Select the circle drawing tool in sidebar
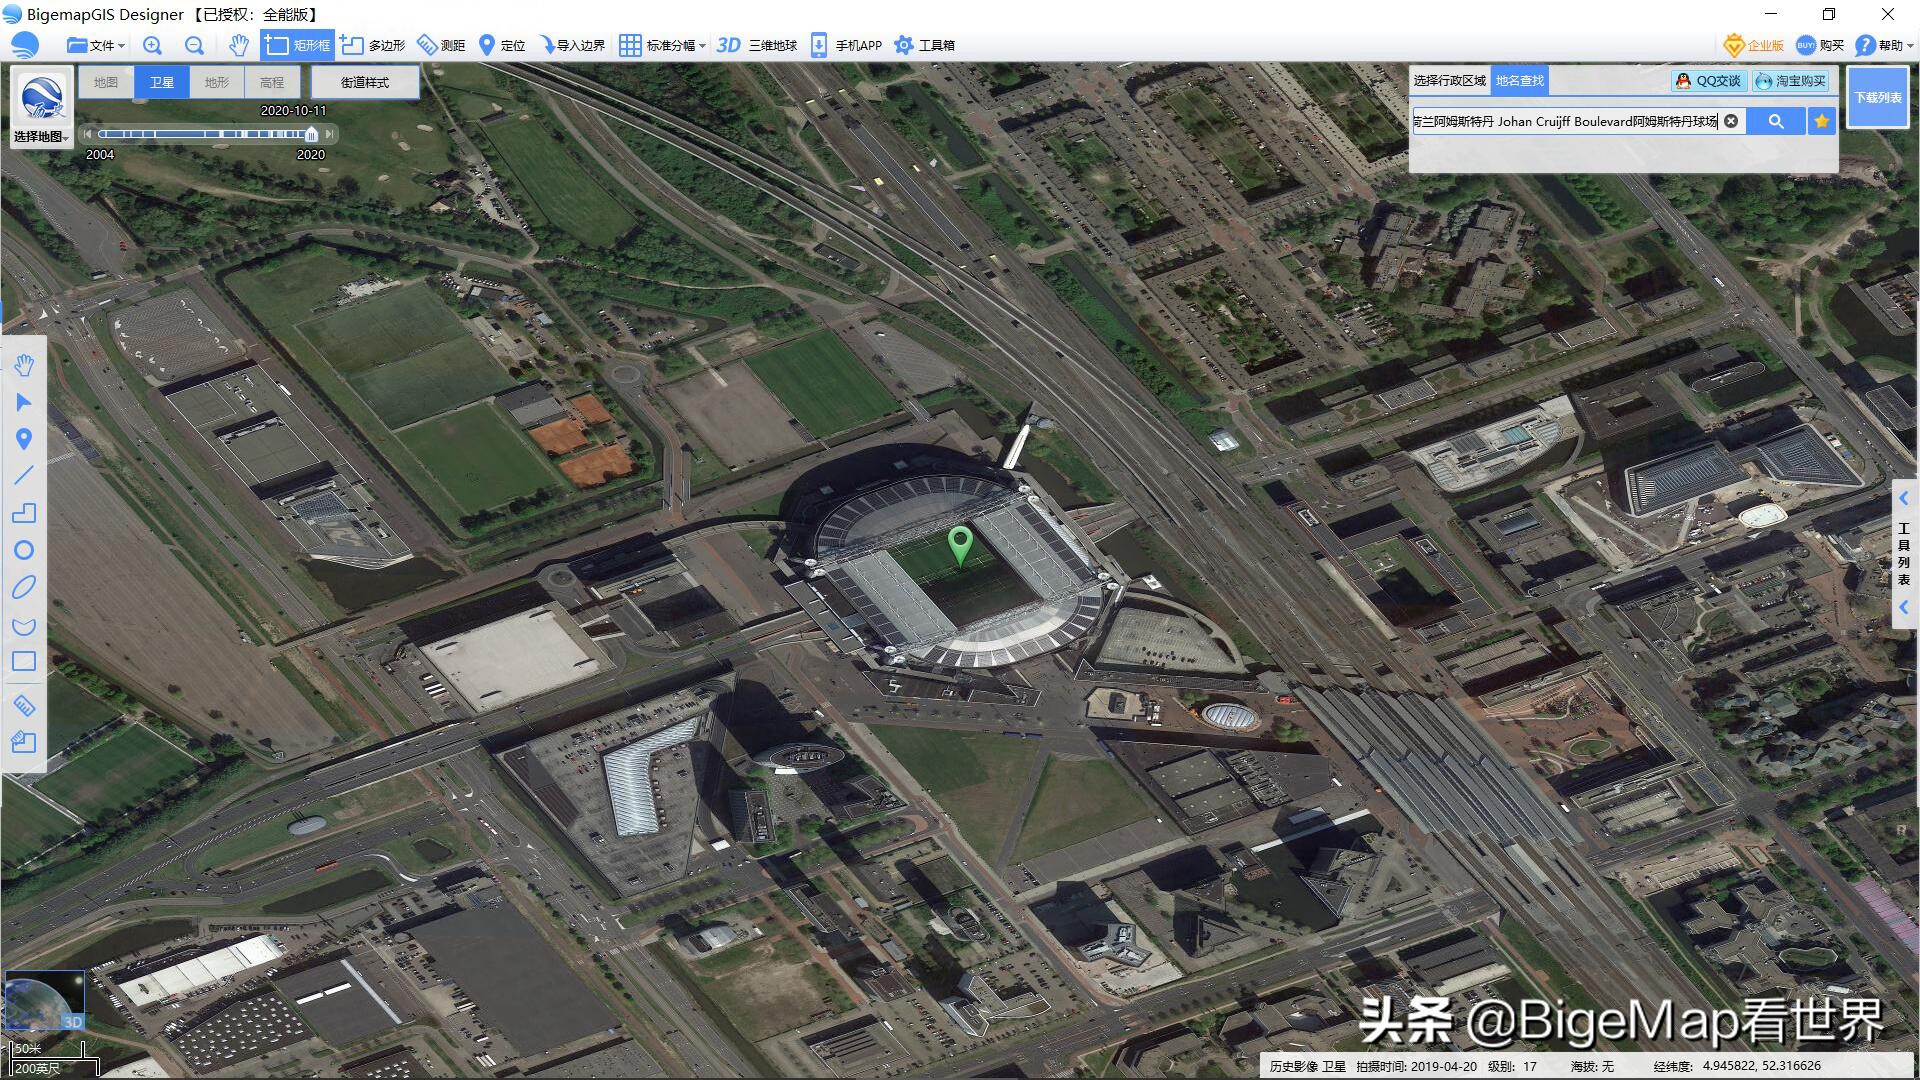Image resolution: width=1920 pixels, height=1080 pixels. (x=24, y=550)
